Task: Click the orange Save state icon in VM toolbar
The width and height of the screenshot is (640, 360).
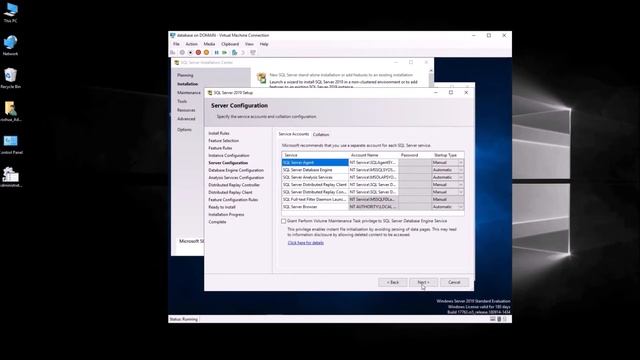Action: 207,52
